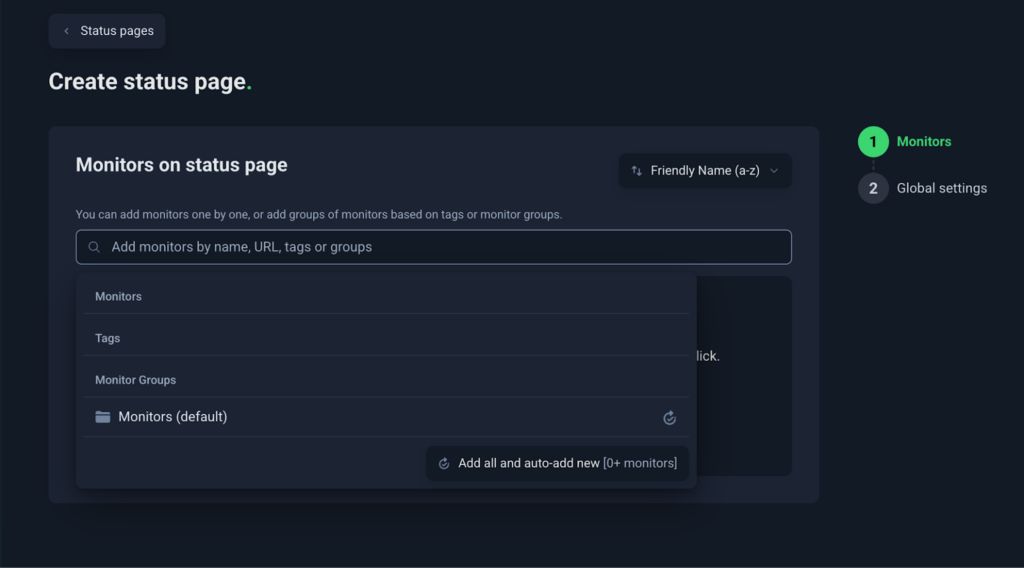The width and height of the screenshot is (1024, 568).
Task: Click the search magnifier icon
Action: coord(95,247)
